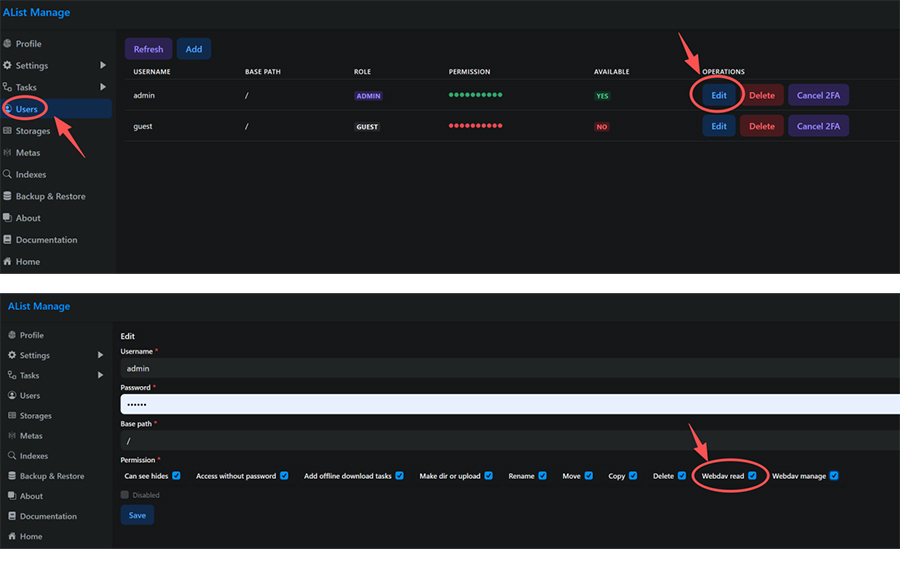Open Profile icon in the Edit page sidebar
Viewport: 900px width, 563px height.
pos(12,335)
